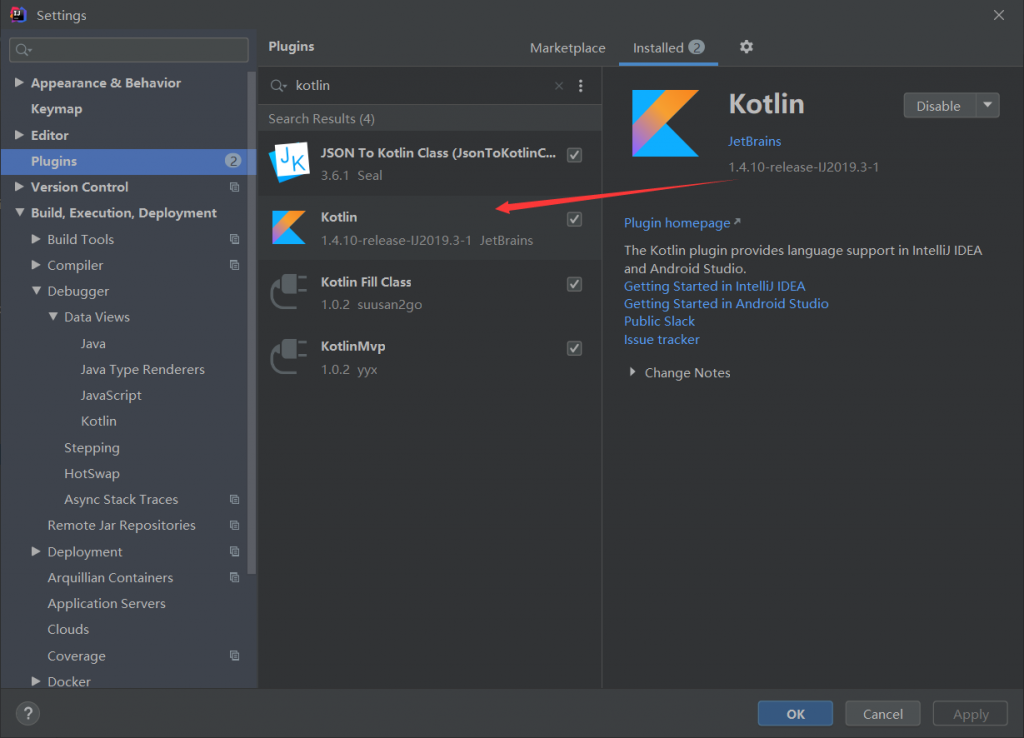Open the plugins settings gear icon

click(x=746, y=47)
